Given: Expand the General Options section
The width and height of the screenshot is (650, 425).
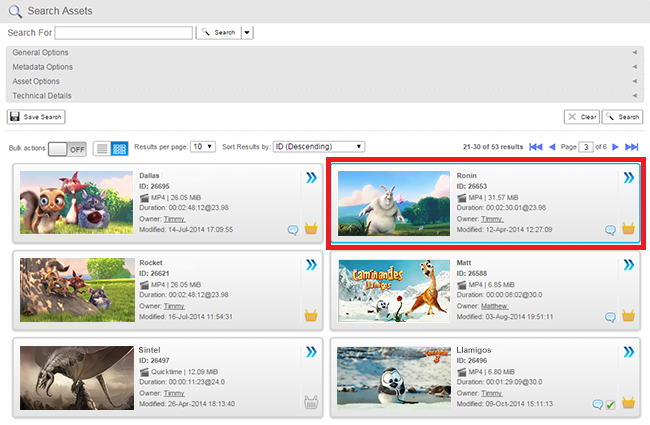Looking at the screenshot, I should (x=324, y=52).
